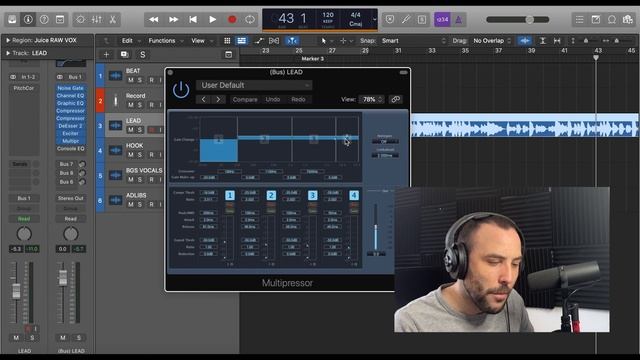
Task: Open the Noise Gate plugin slot
Action: (x=71, y=88)
